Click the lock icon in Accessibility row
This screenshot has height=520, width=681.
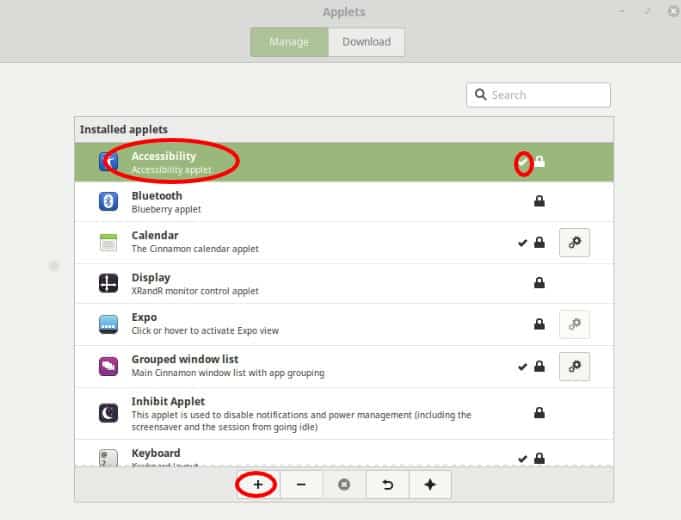tap(539, 161)
